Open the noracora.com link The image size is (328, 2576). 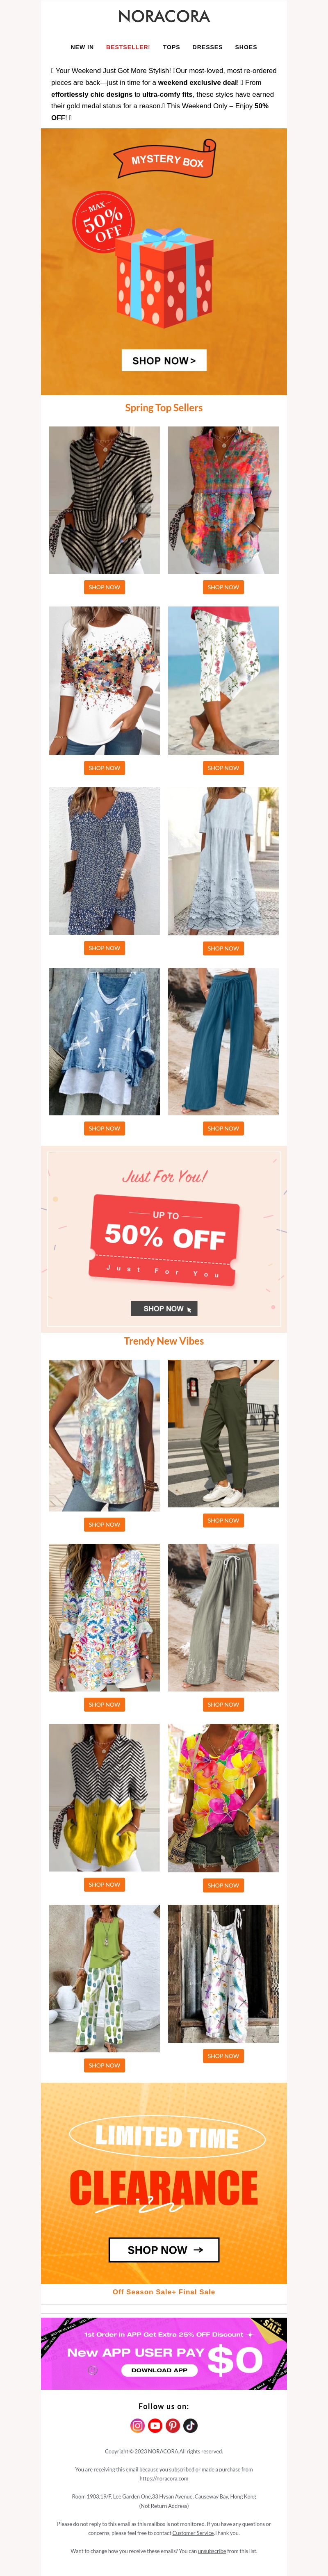pyautogui.click(x=164, y=2478)
